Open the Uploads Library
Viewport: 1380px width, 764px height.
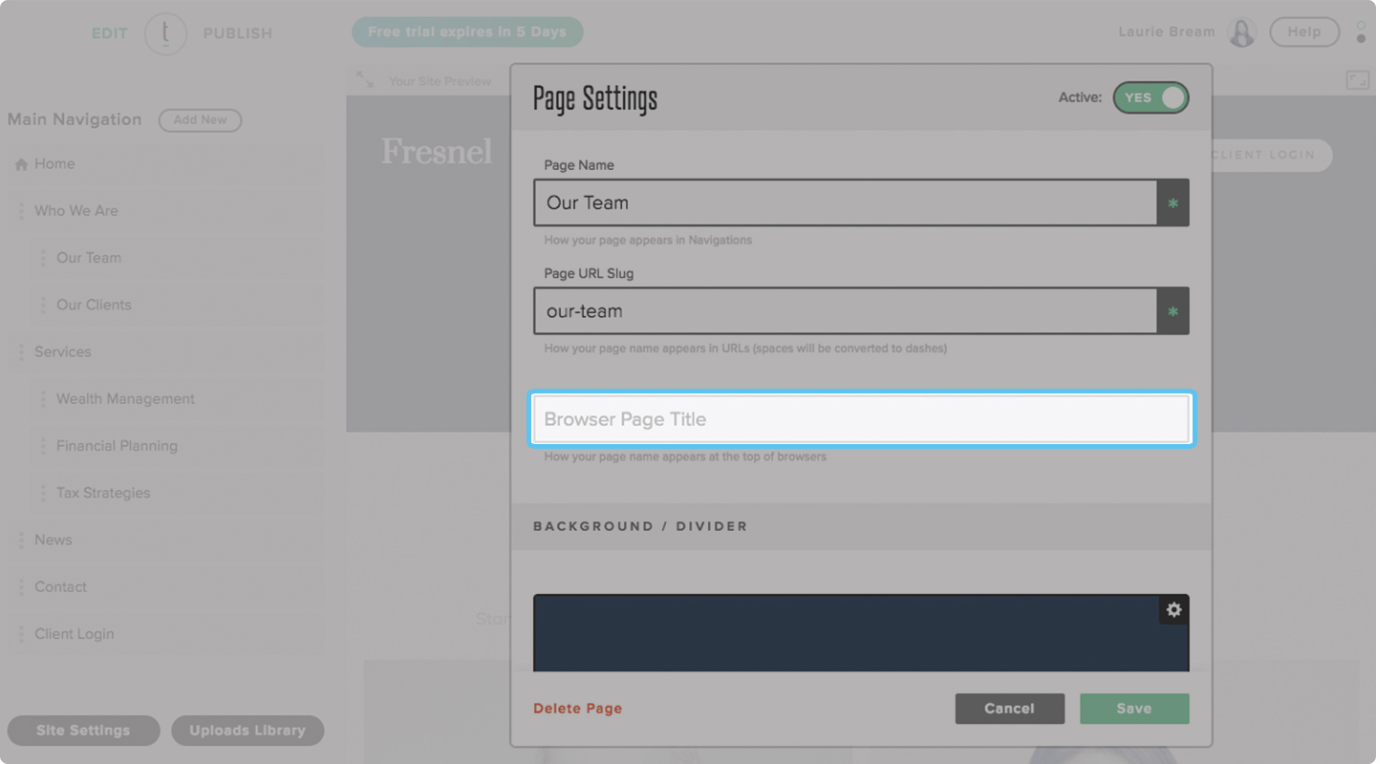(247, 730)
